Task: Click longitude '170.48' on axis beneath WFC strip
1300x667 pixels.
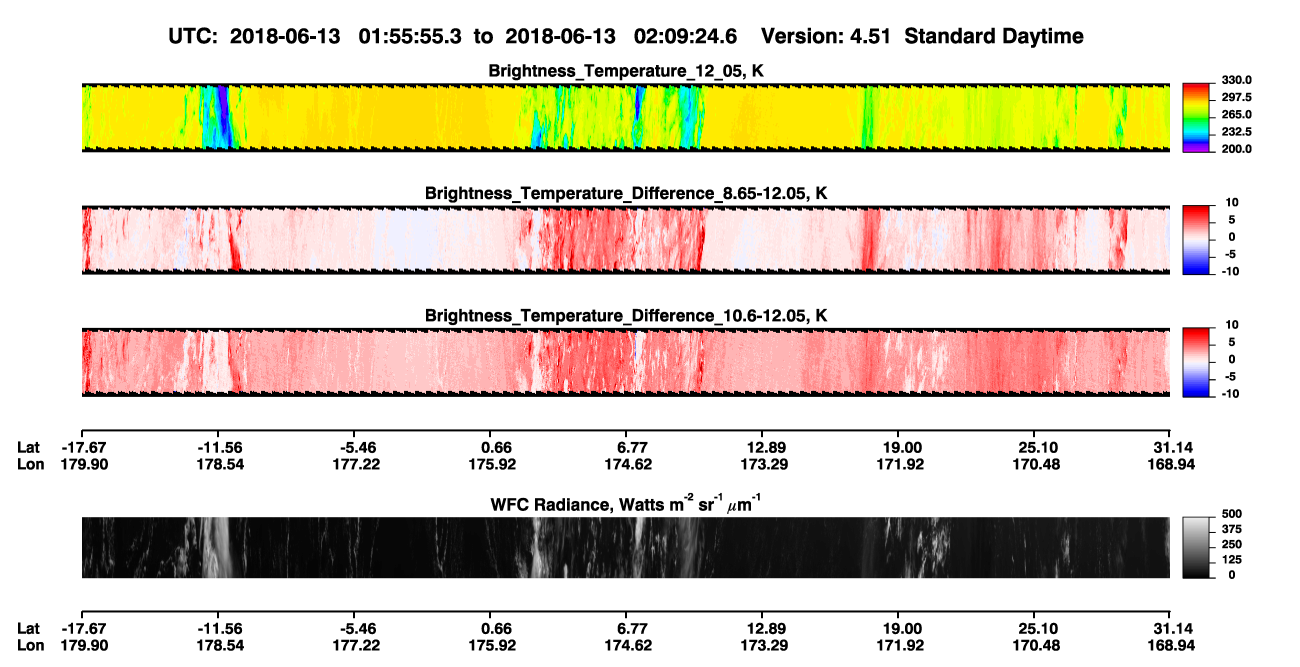Action: coord(1036,647)
